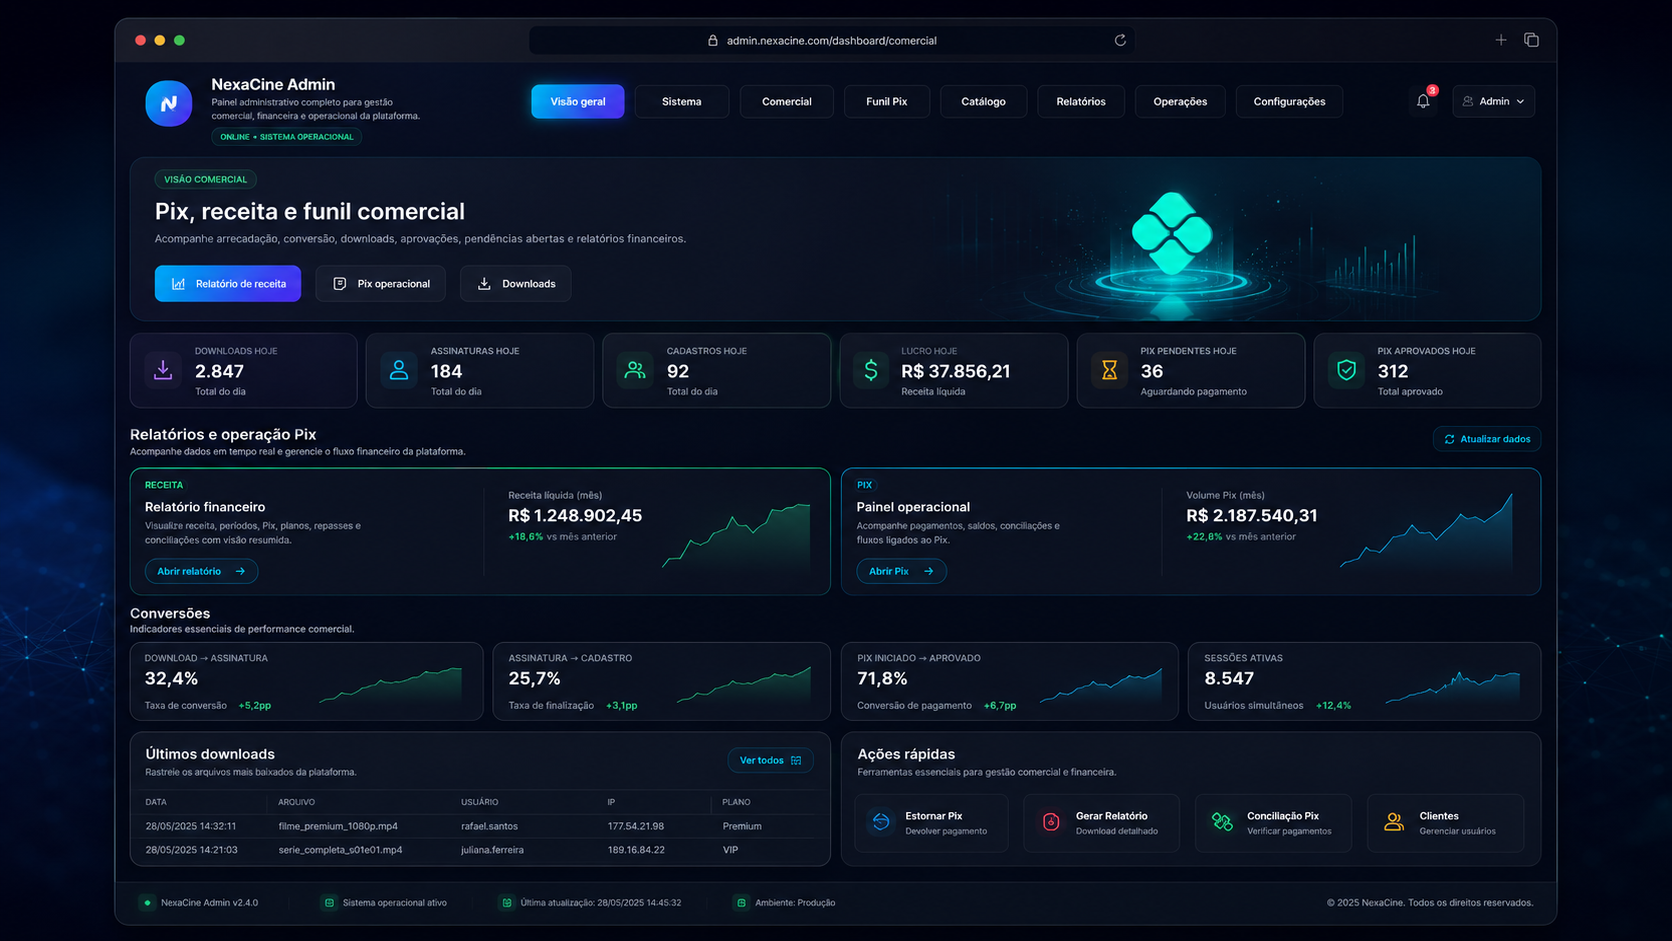Show the tab overview icon
Image resolution: width=1672 pixels, height=941 pixels.
tap(1531, 40)
